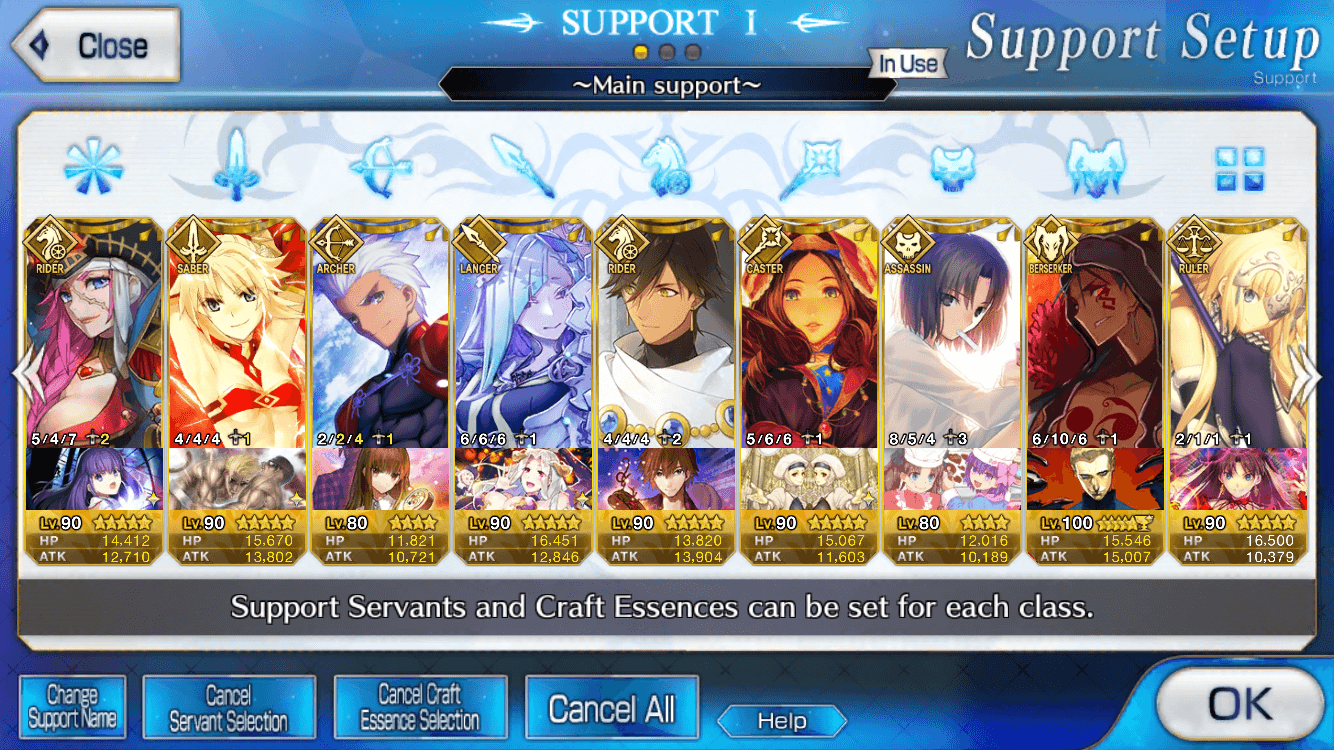The height and width of the screenshot is (750, 1334).
Task: Select the Archer class bow icon
Action: (379, 166)
